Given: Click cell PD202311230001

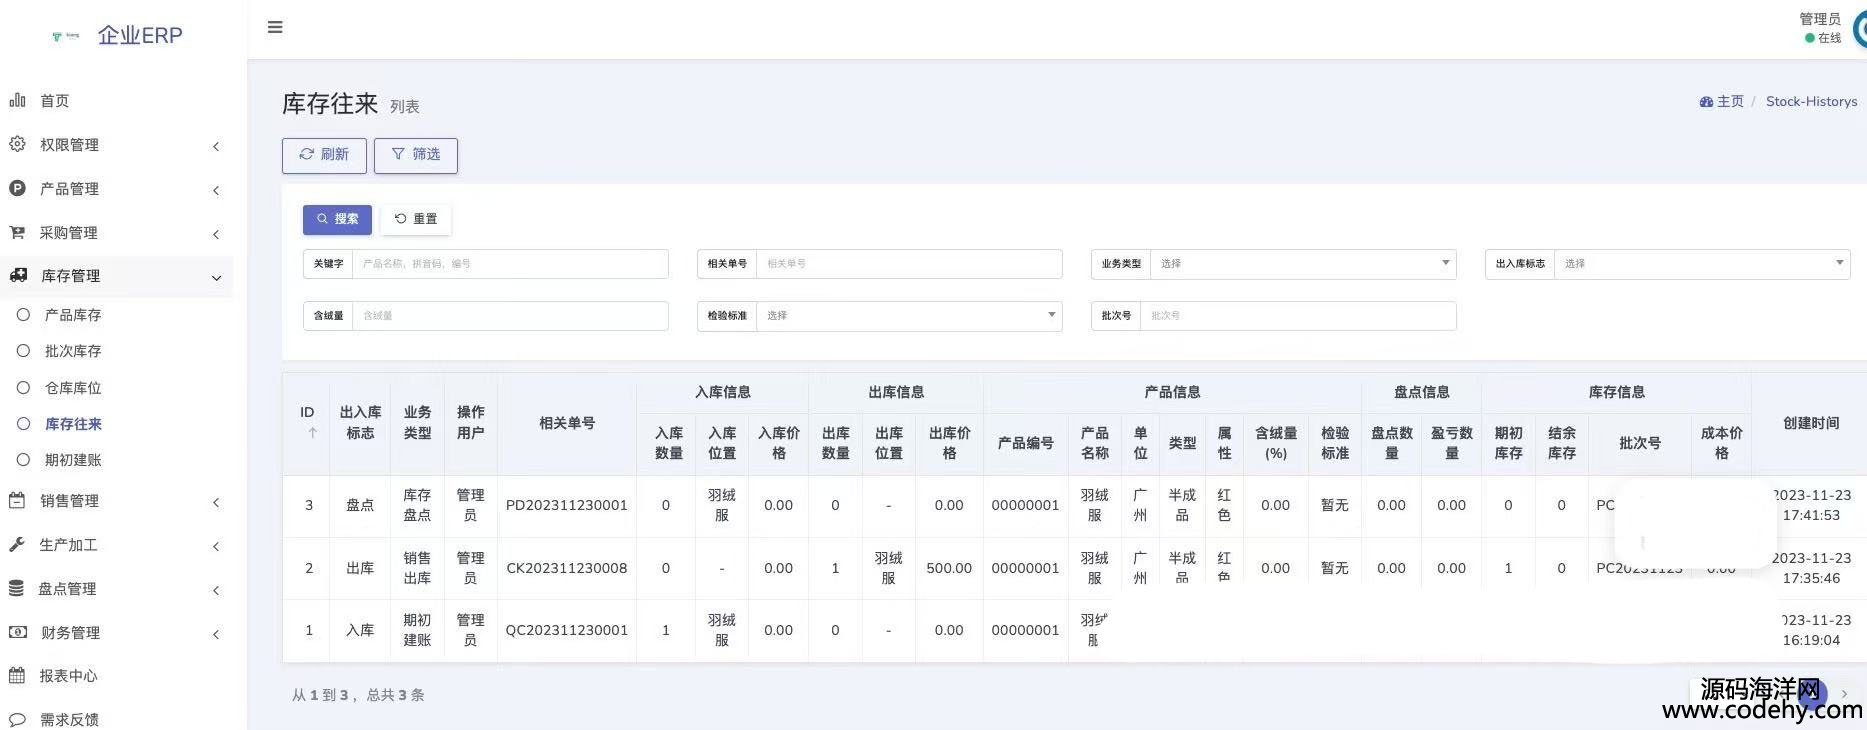Looking at the screenshot, I should coord(567,506).
